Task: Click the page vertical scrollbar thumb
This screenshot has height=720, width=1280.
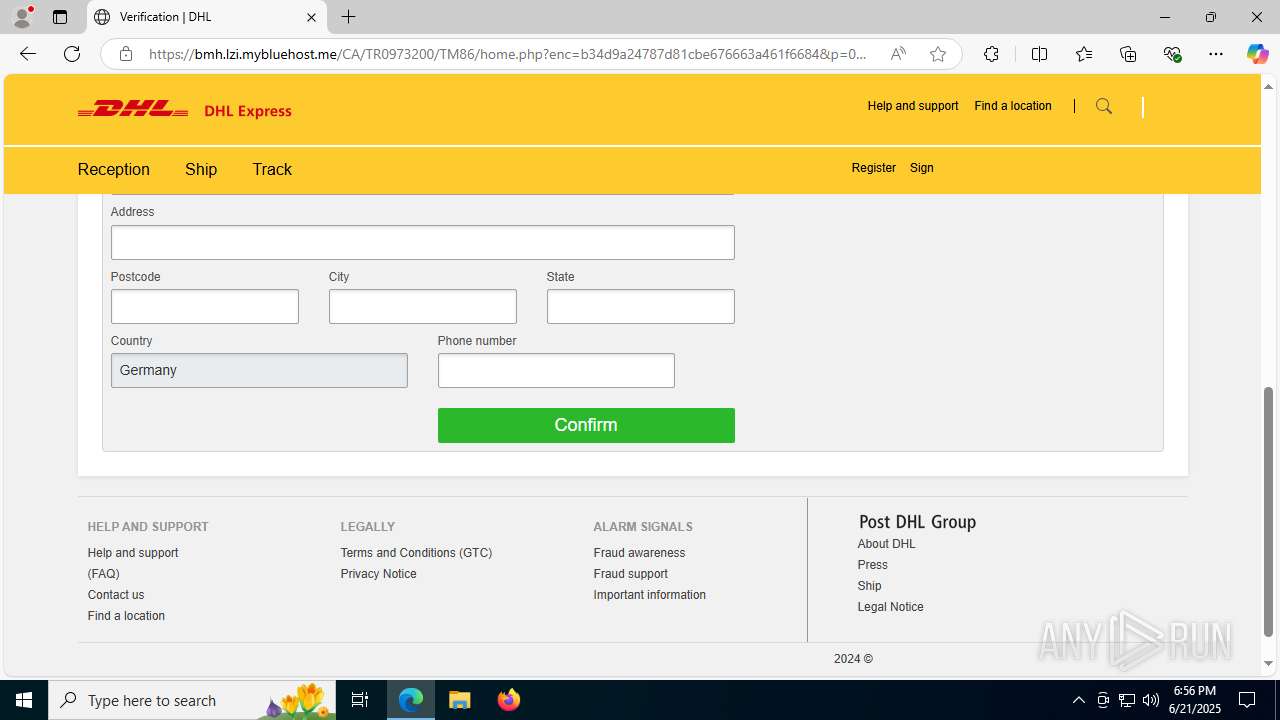Action: tap(1269, 511)
